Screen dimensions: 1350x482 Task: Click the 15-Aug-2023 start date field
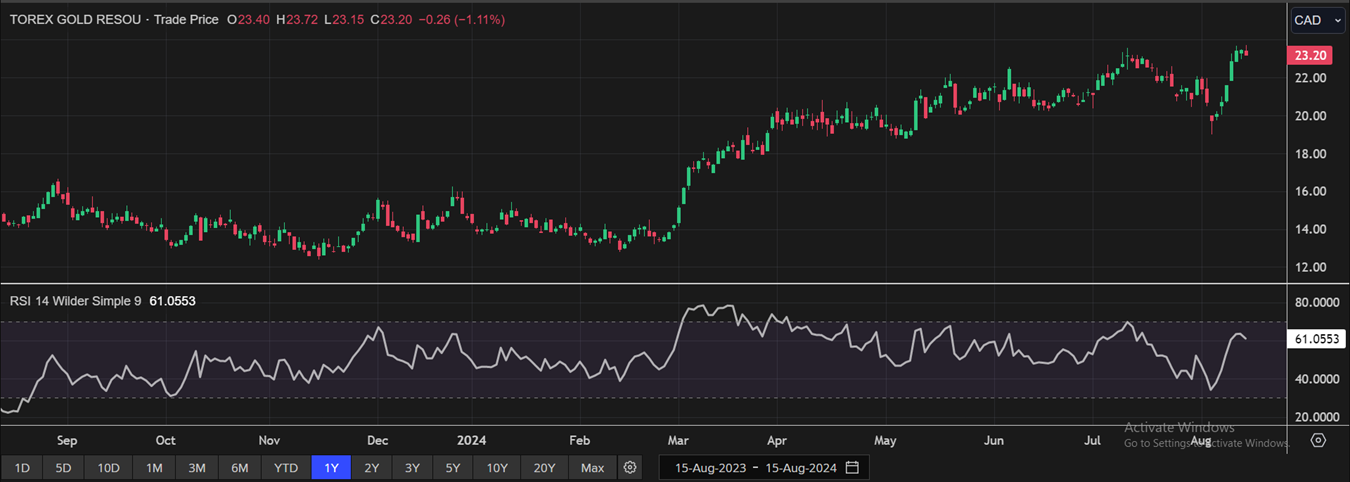pos(709,467)
